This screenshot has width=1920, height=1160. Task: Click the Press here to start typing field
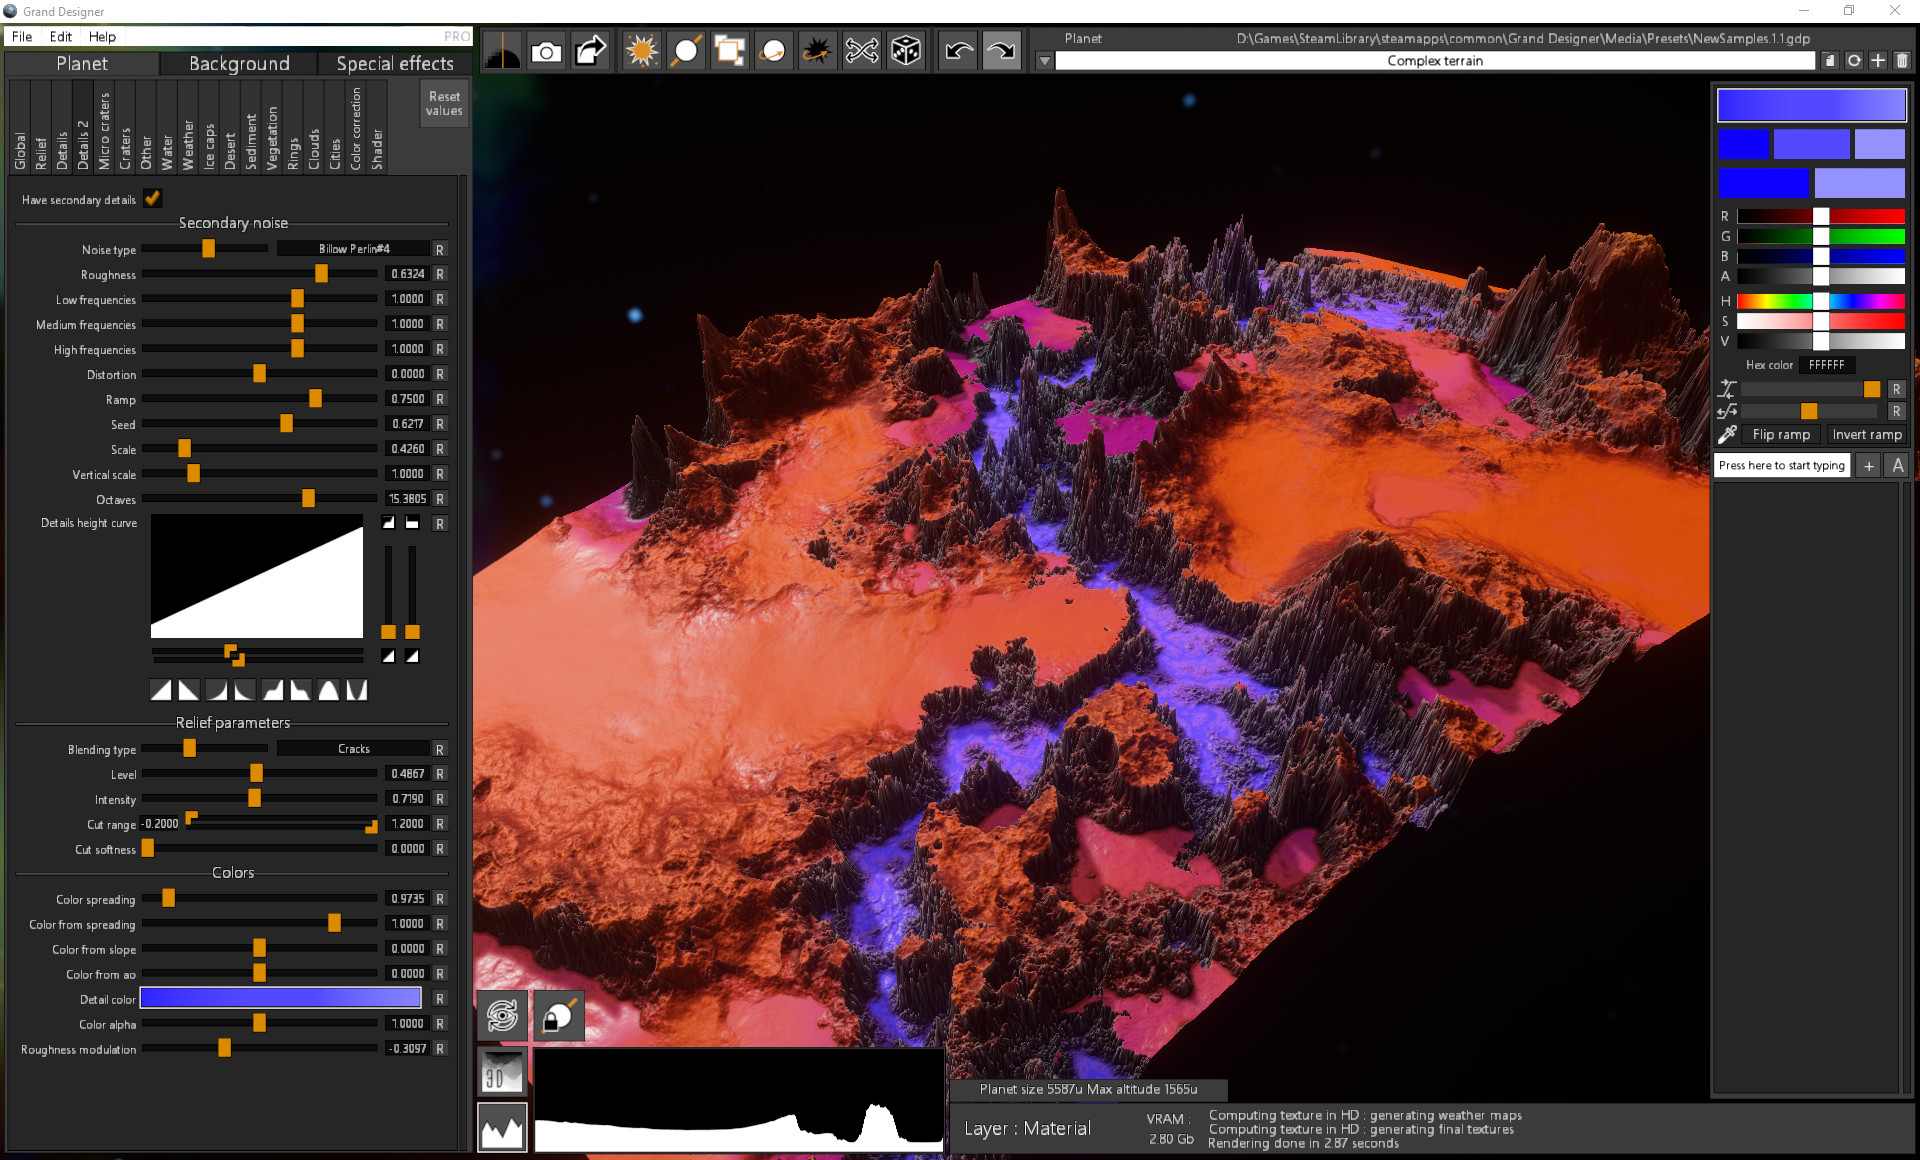pos(1781,465)
